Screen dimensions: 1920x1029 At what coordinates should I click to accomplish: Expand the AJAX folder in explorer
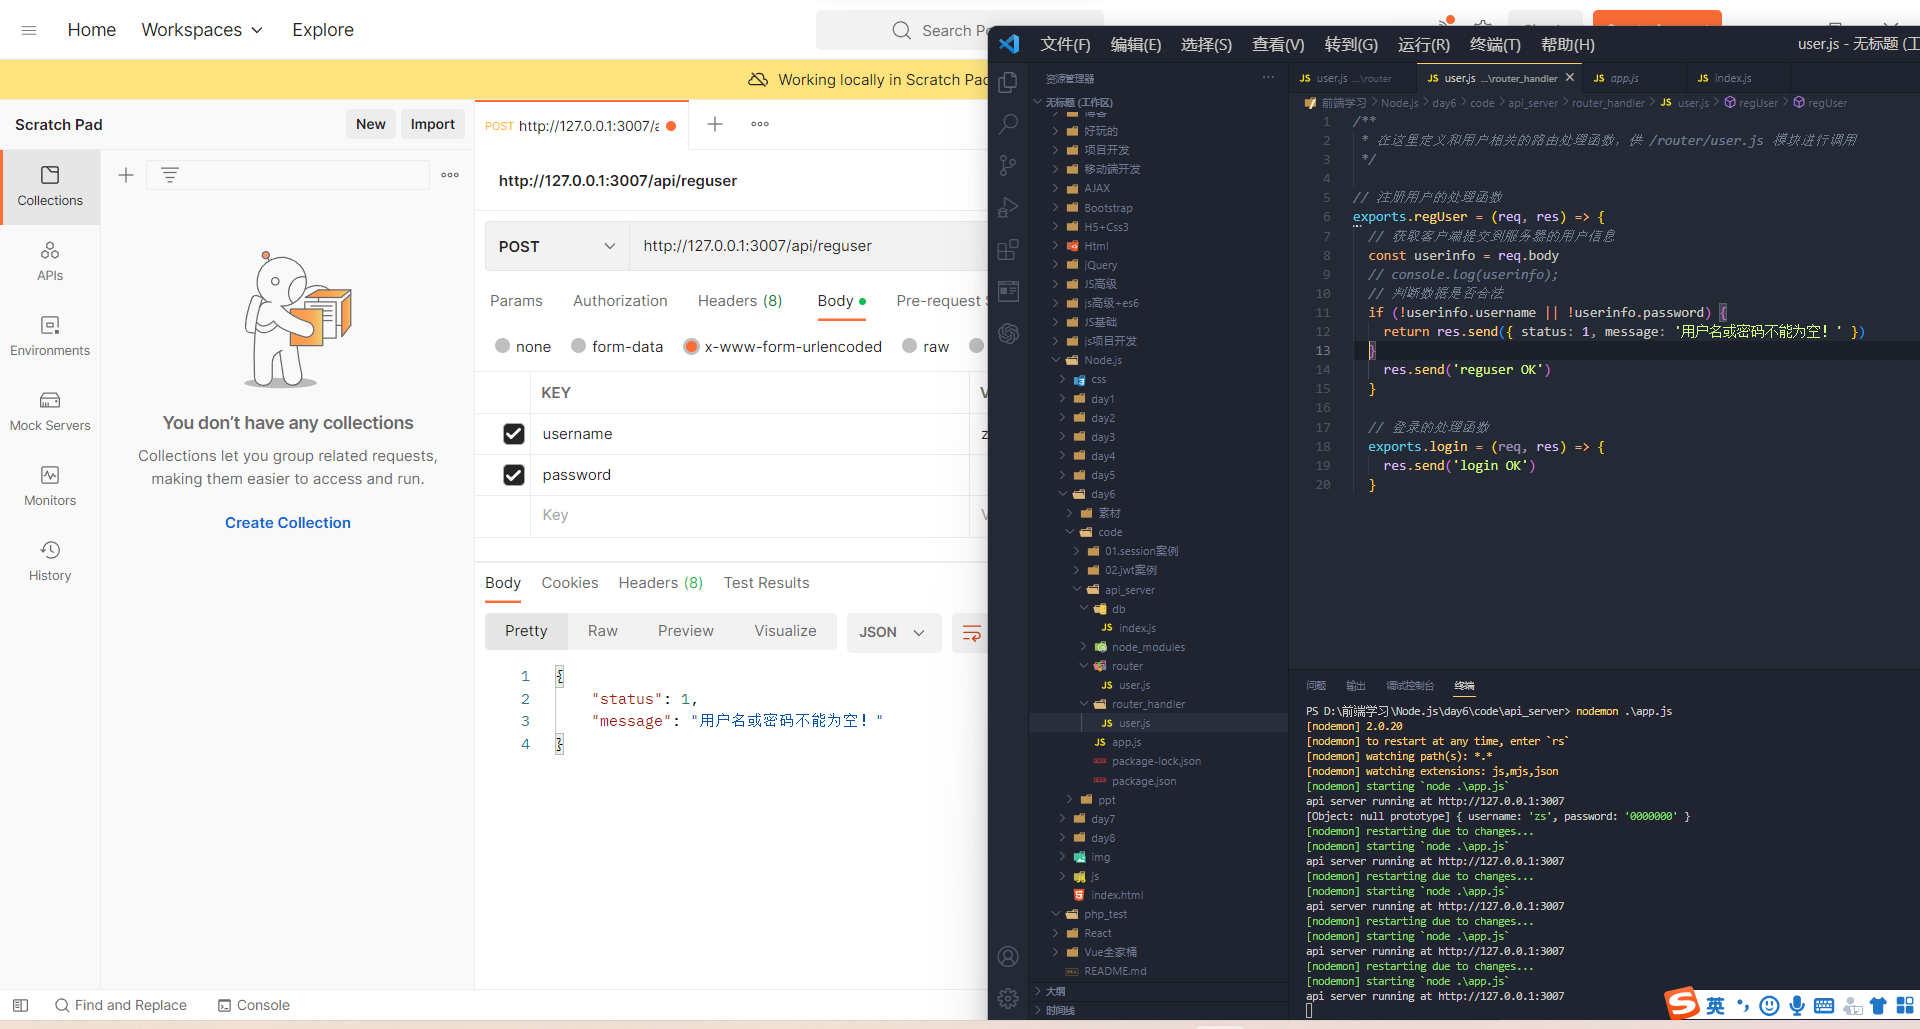point(1096,188)
